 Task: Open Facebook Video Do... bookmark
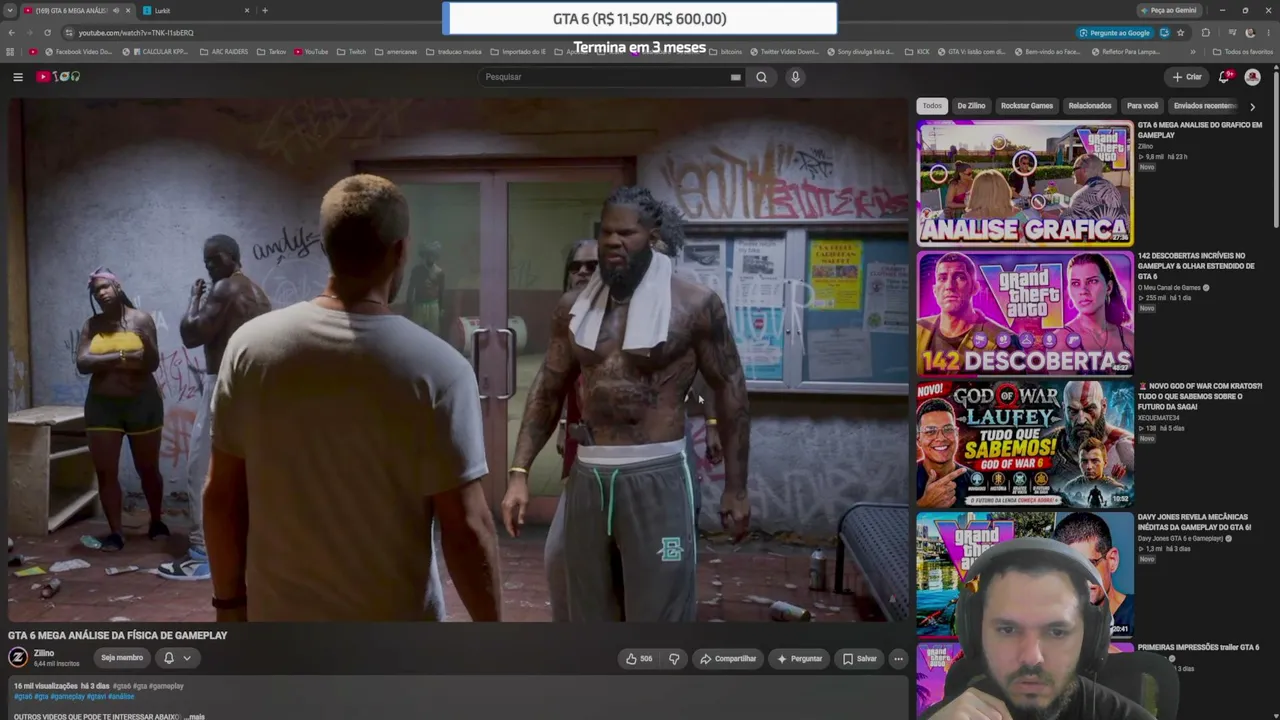tap(77, 52)
